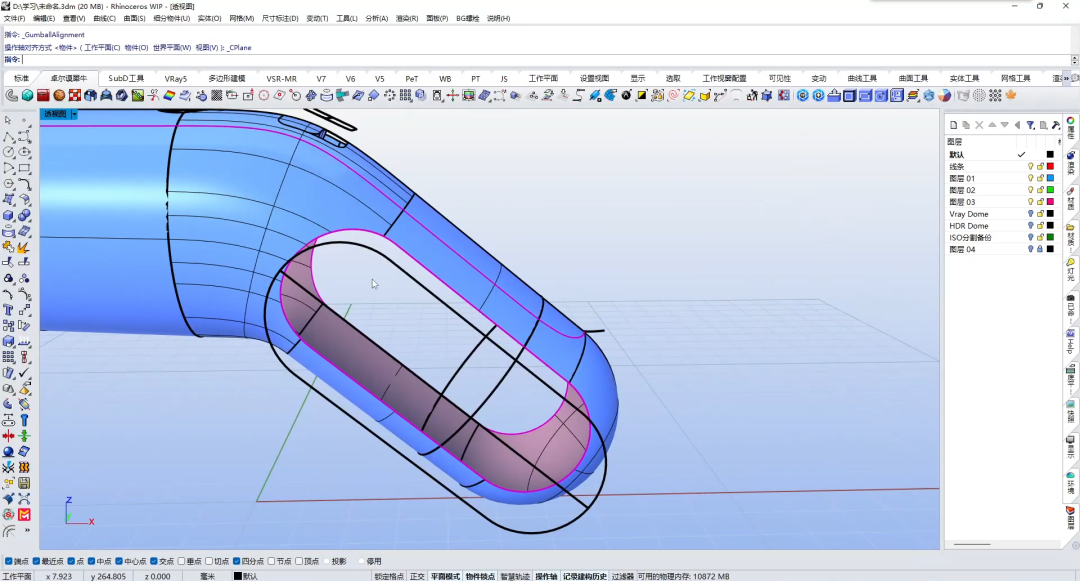Create a new layer in the layers panel
This screenshot has height=581, width=1080.
point(953,125)
